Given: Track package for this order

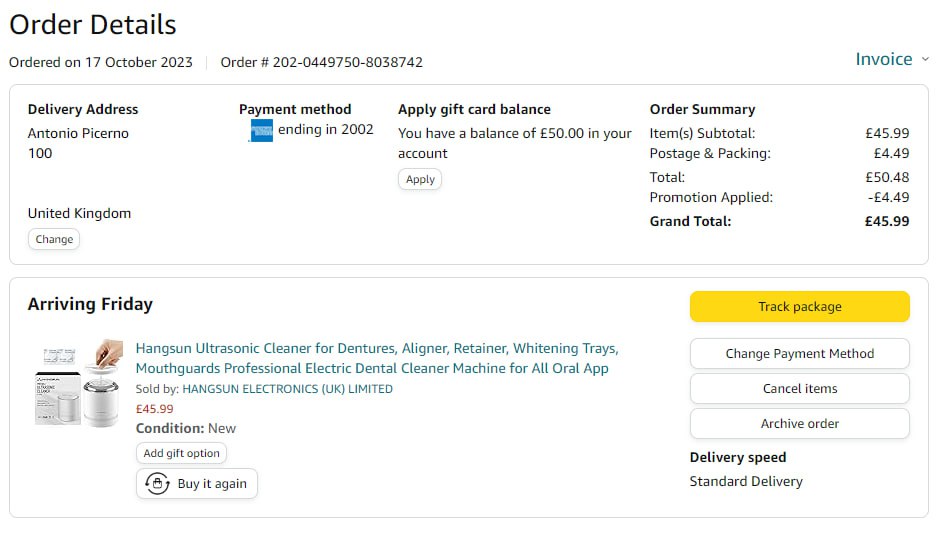Looking at the screenshot, I should 799,307.
